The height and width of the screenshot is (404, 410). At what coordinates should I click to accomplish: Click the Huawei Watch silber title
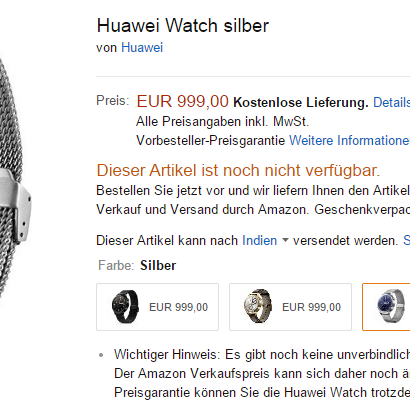pos(183,25)
